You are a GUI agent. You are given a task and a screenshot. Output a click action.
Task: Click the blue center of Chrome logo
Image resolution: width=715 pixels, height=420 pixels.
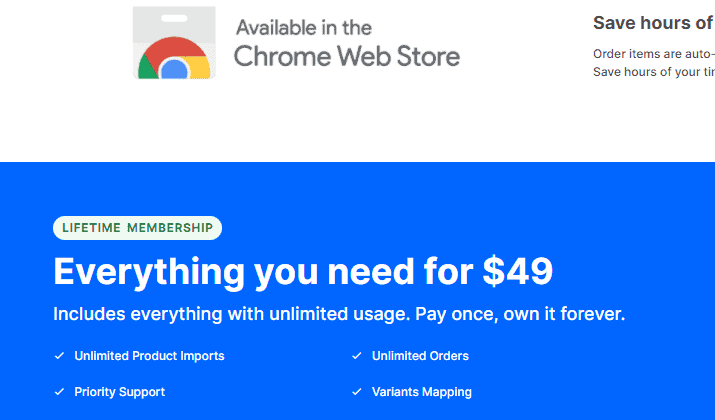pos(174,70)
